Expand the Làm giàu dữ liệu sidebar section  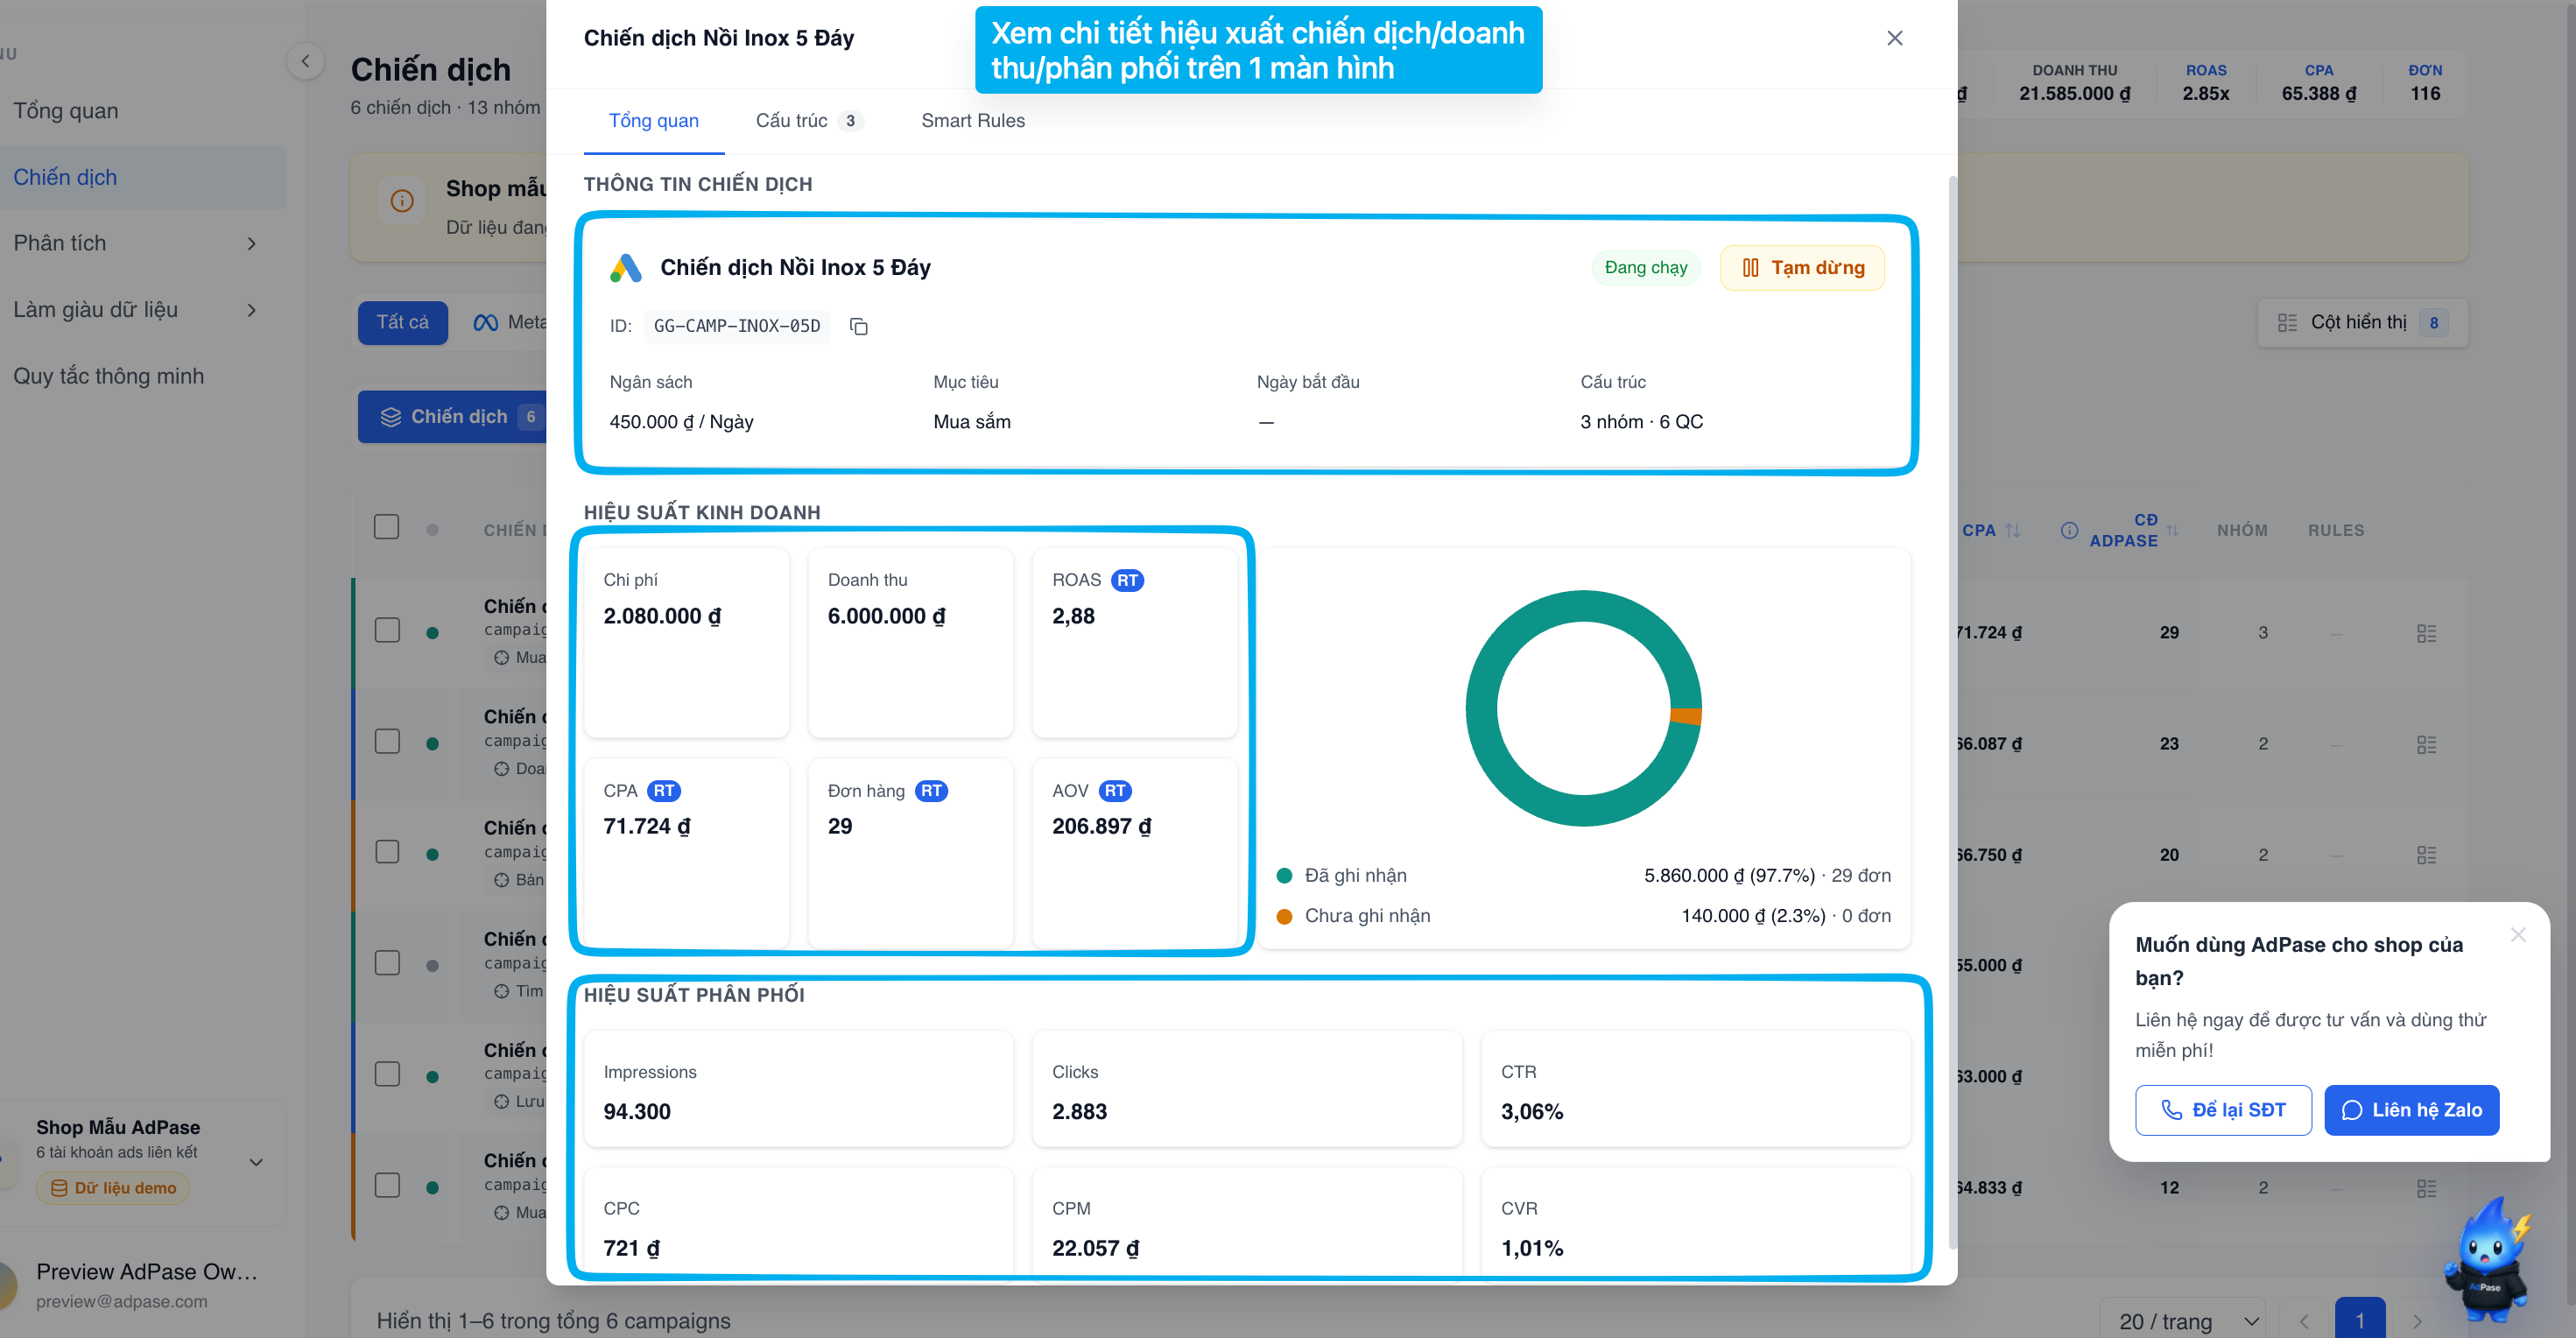135,310
